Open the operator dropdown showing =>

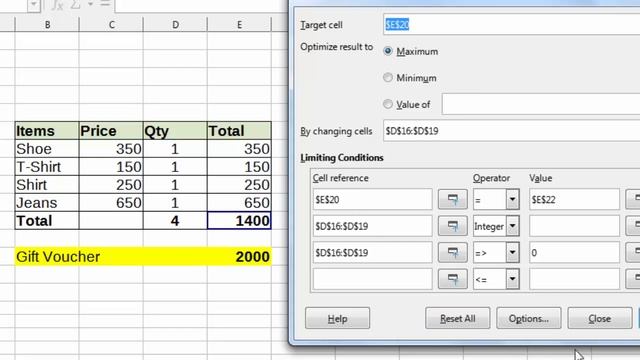512,253
